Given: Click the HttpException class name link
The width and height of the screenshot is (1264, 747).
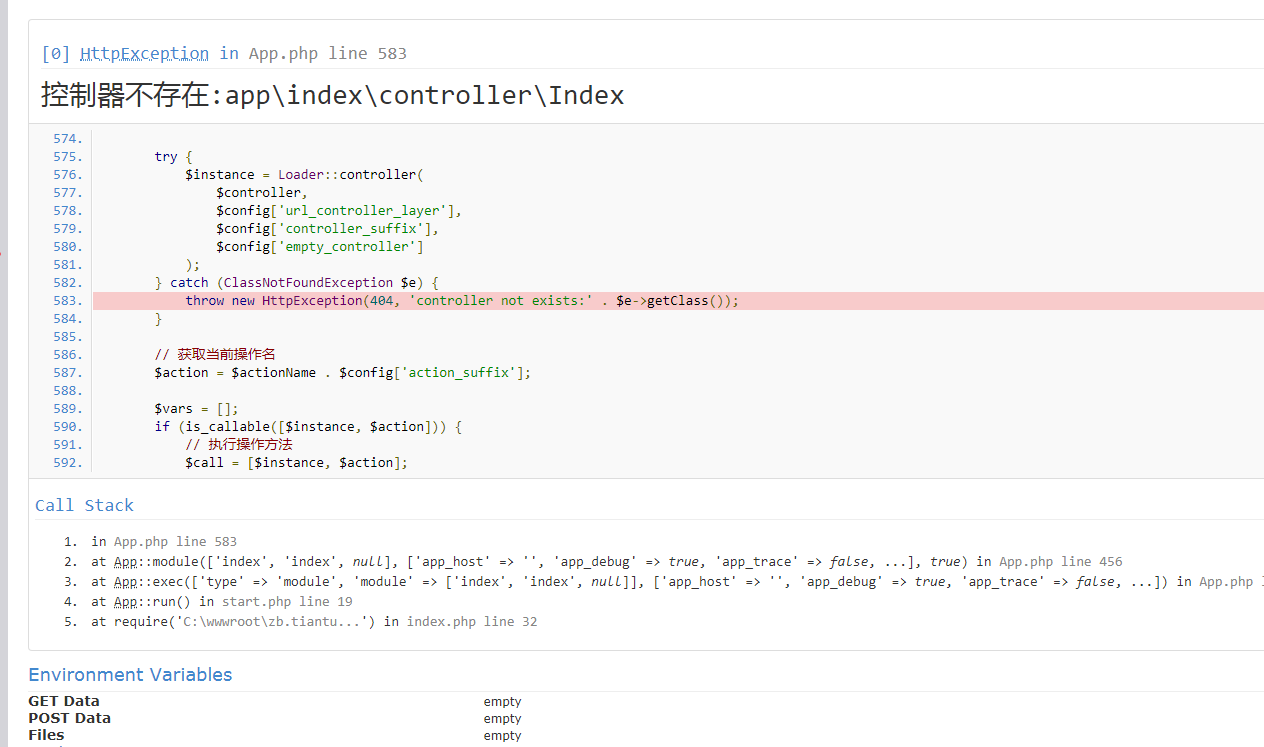Looking at the screenshot, I should point(144,54).
